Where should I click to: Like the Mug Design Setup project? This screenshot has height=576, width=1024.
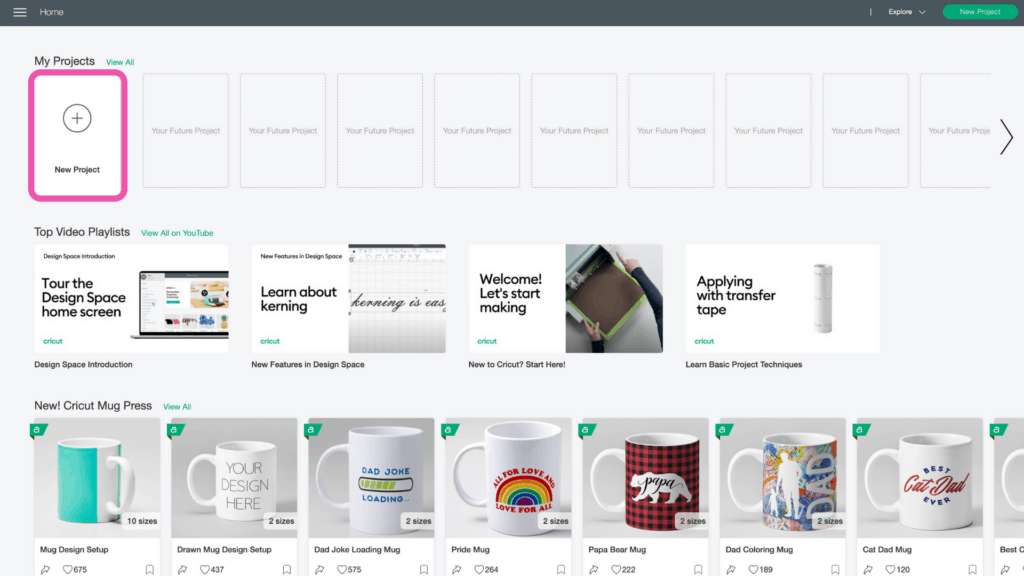pos(67,569)
